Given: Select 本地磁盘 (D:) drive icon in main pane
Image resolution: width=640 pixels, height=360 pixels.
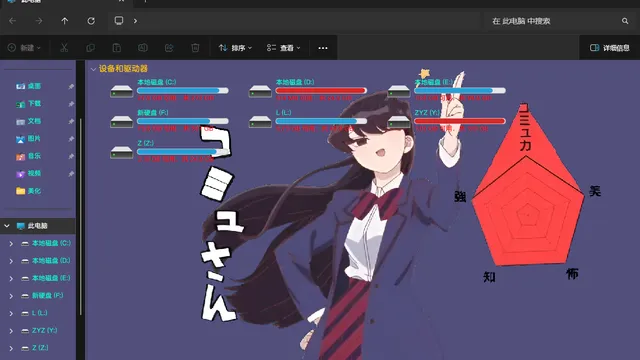Looking at the screenshot, I should pos(260,91).
